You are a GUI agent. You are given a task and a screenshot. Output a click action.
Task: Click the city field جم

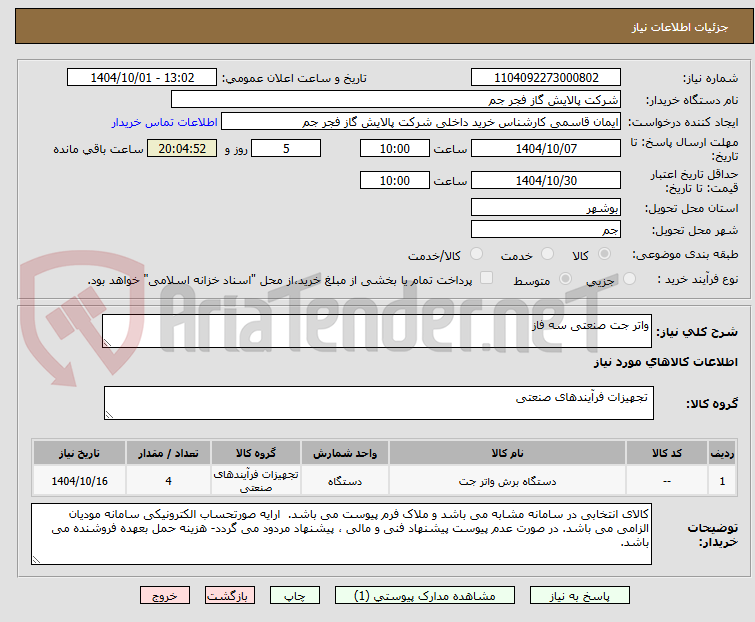click(x=546, y=230)
